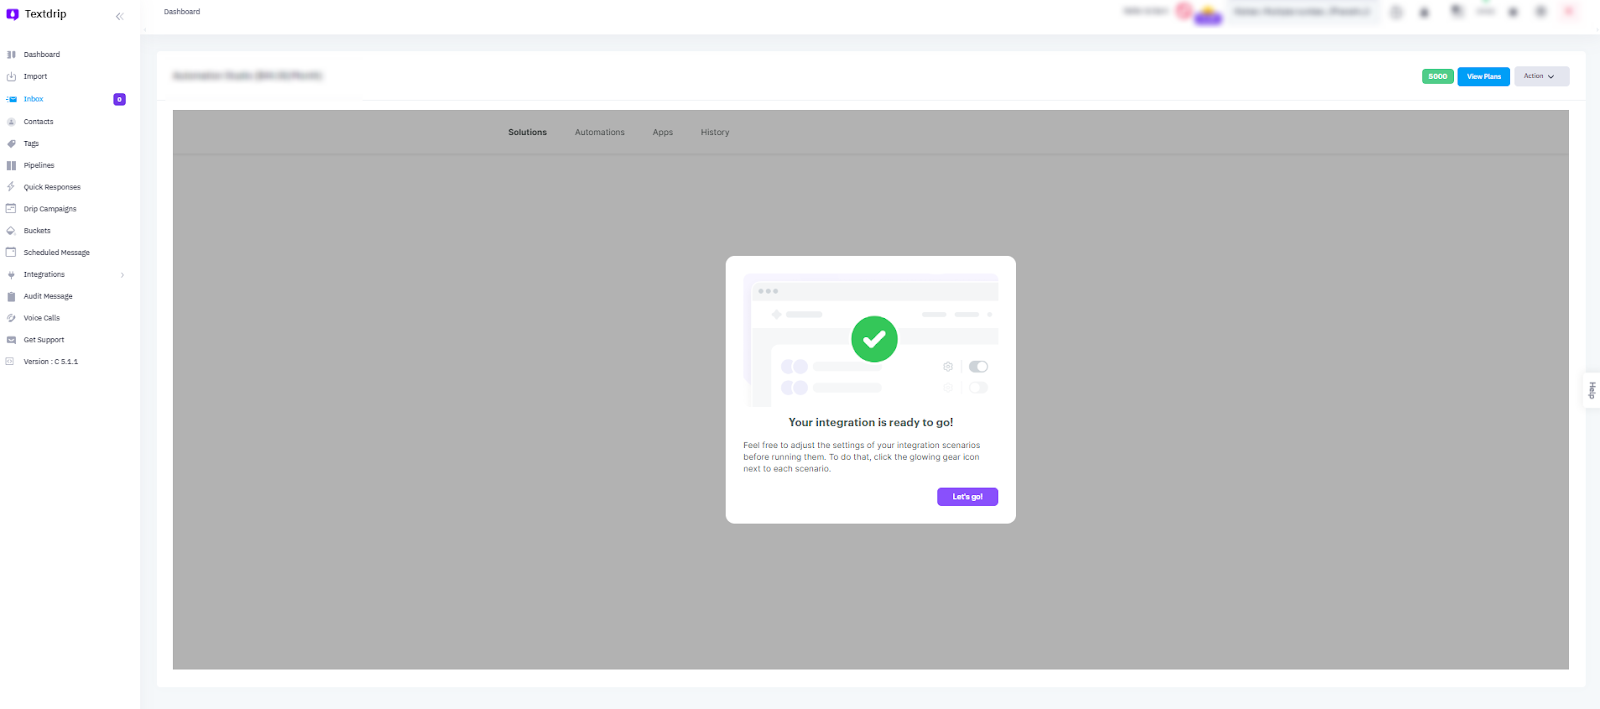Open Drip Campaigns icon
Image resolution: width=1600 pixels, height=709 pixels.
11,209
